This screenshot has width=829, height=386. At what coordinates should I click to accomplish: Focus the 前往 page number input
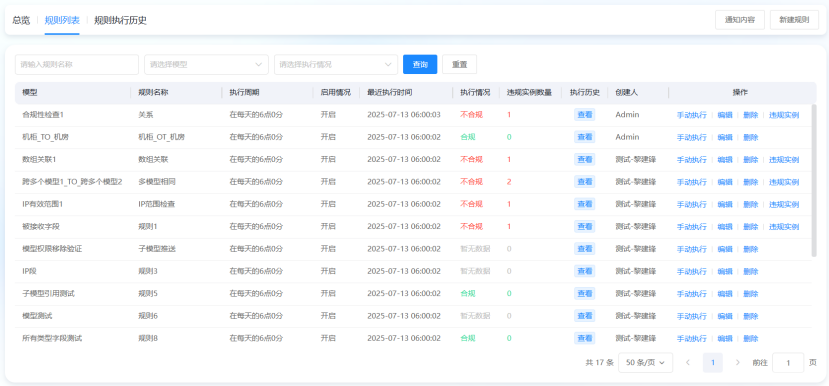pos(788,363)
